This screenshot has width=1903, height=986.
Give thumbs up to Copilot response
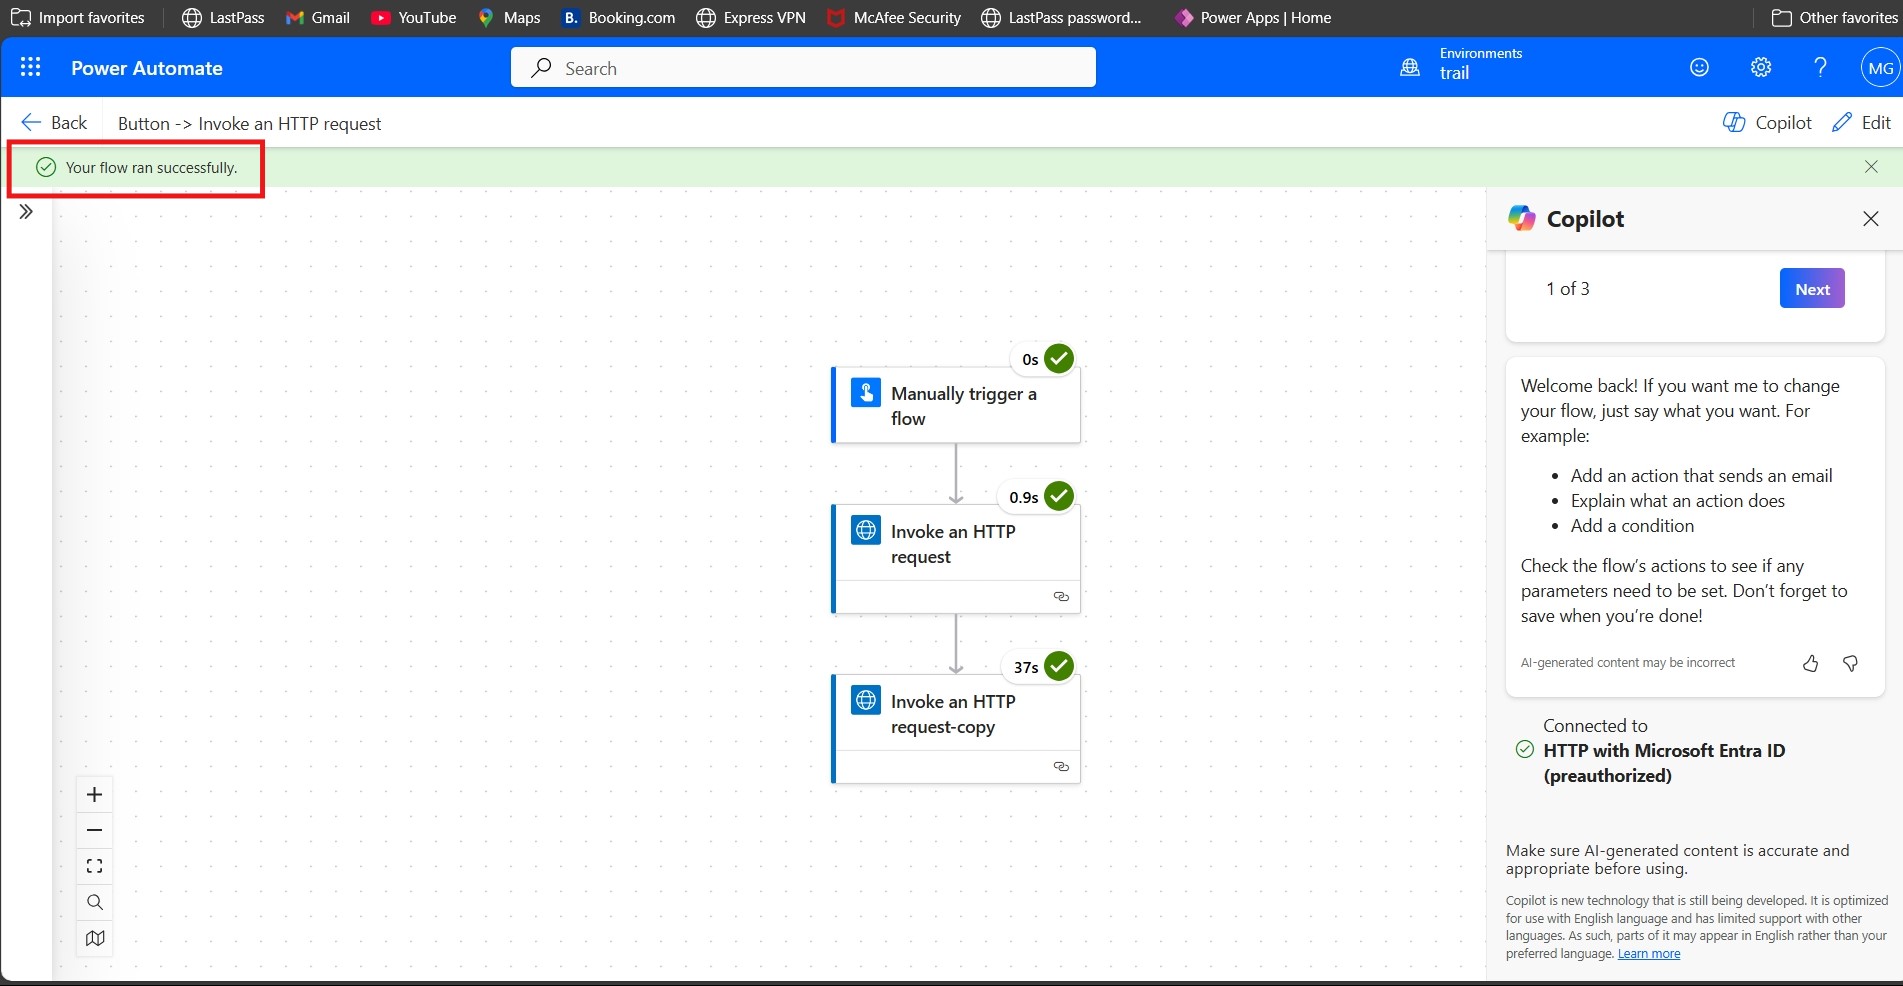[x=1810, y=663]
